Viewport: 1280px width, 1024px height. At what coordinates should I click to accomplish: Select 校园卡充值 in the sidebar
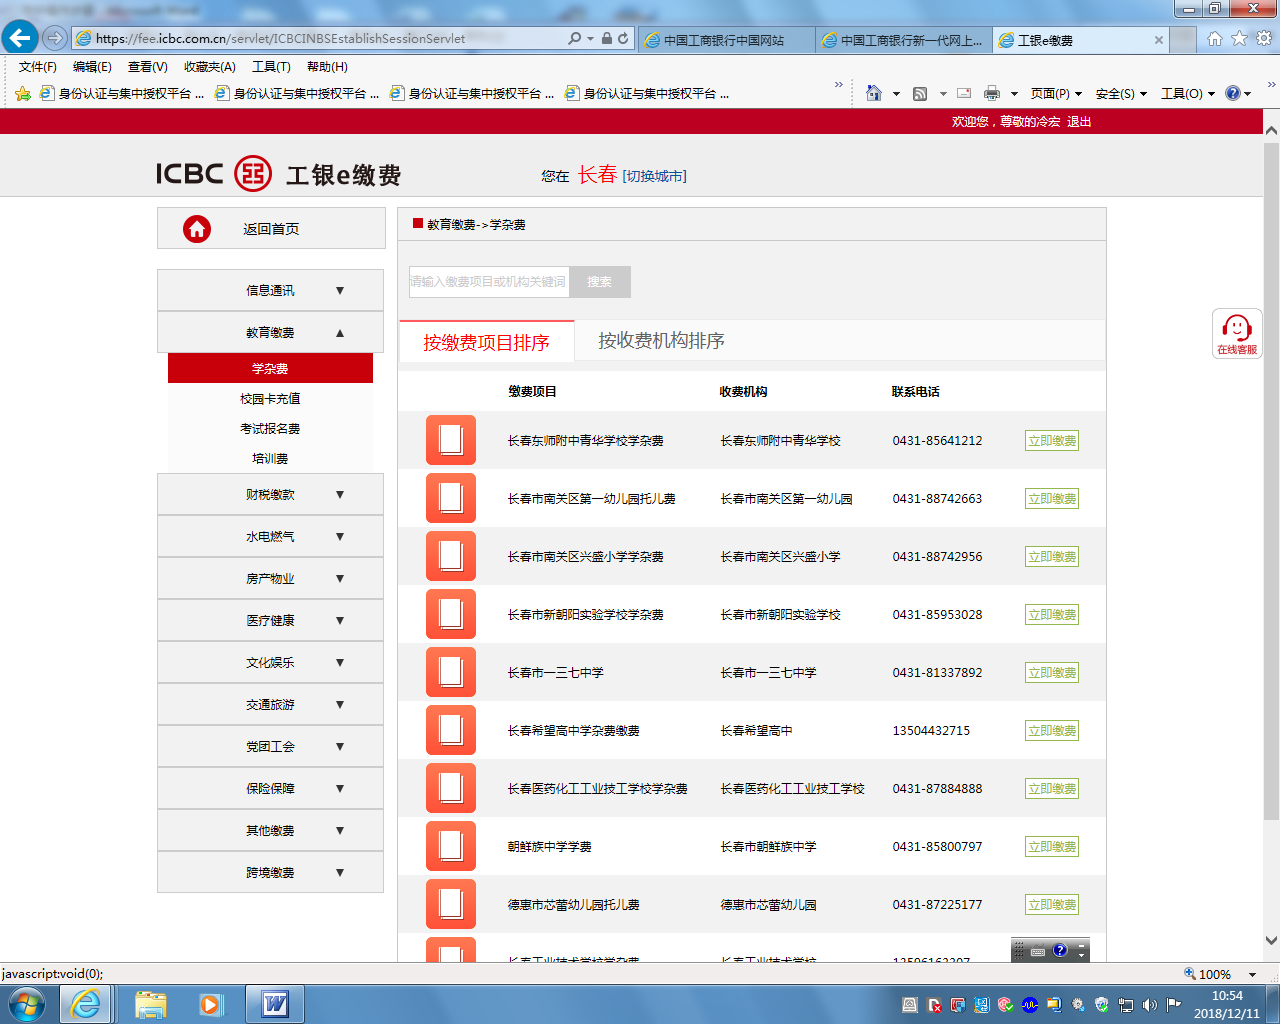pos(270,398)
